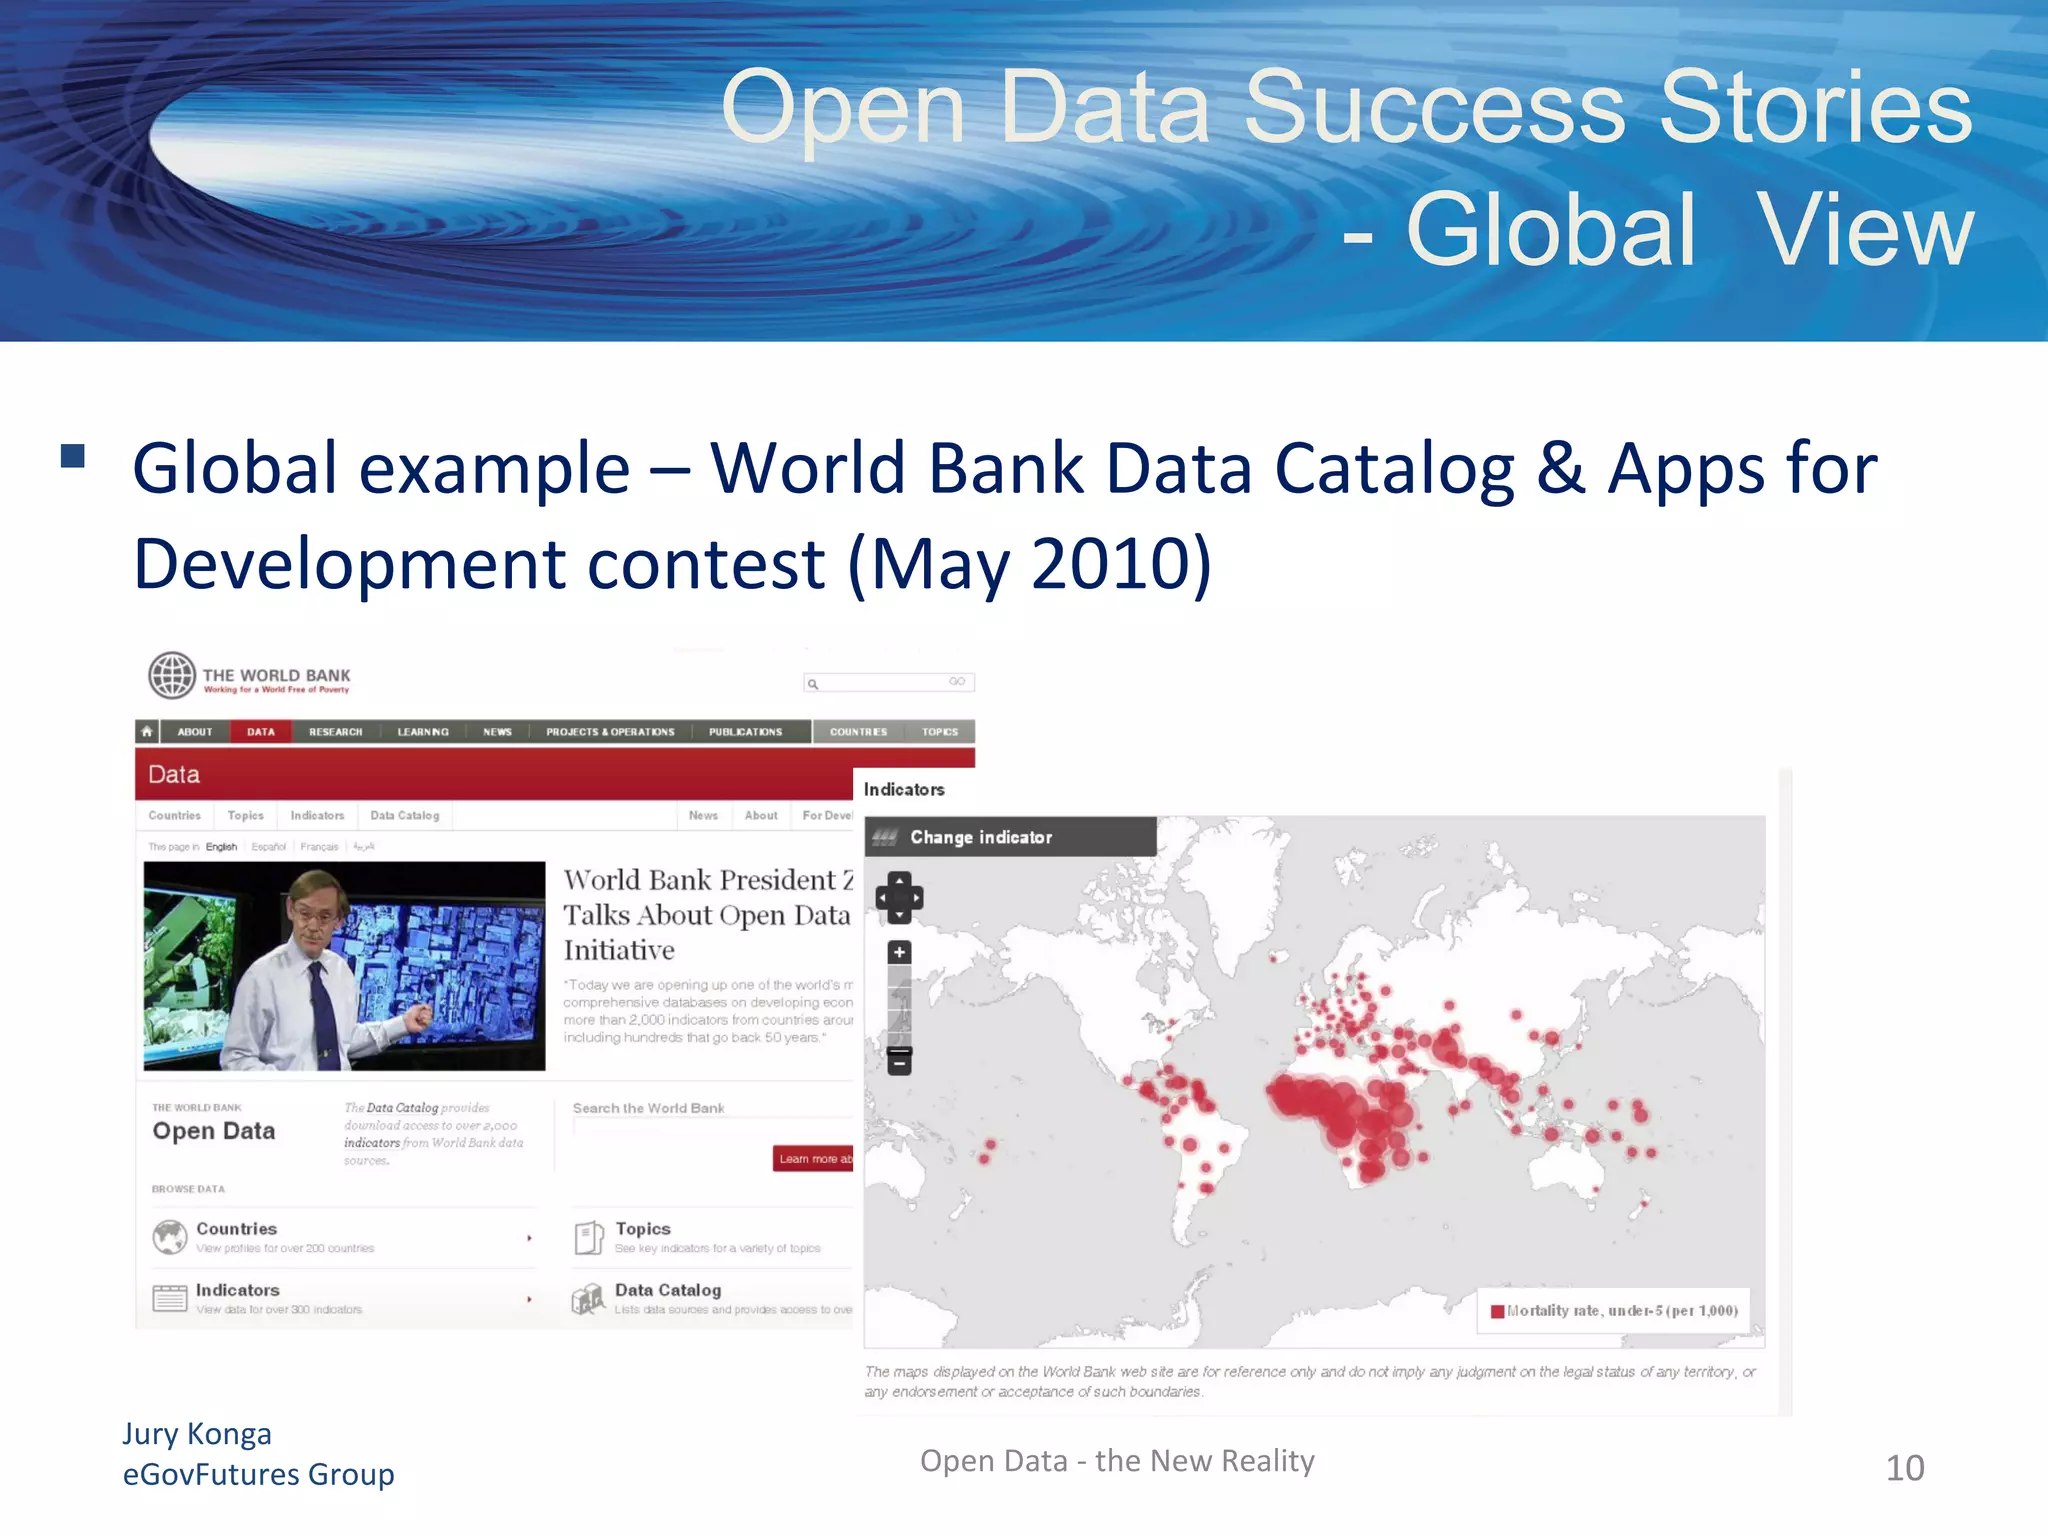This screenshot has width=2048, height=1536.
Task: Click the Data Catalog chart icon
Action: [x=588, y=1299]
